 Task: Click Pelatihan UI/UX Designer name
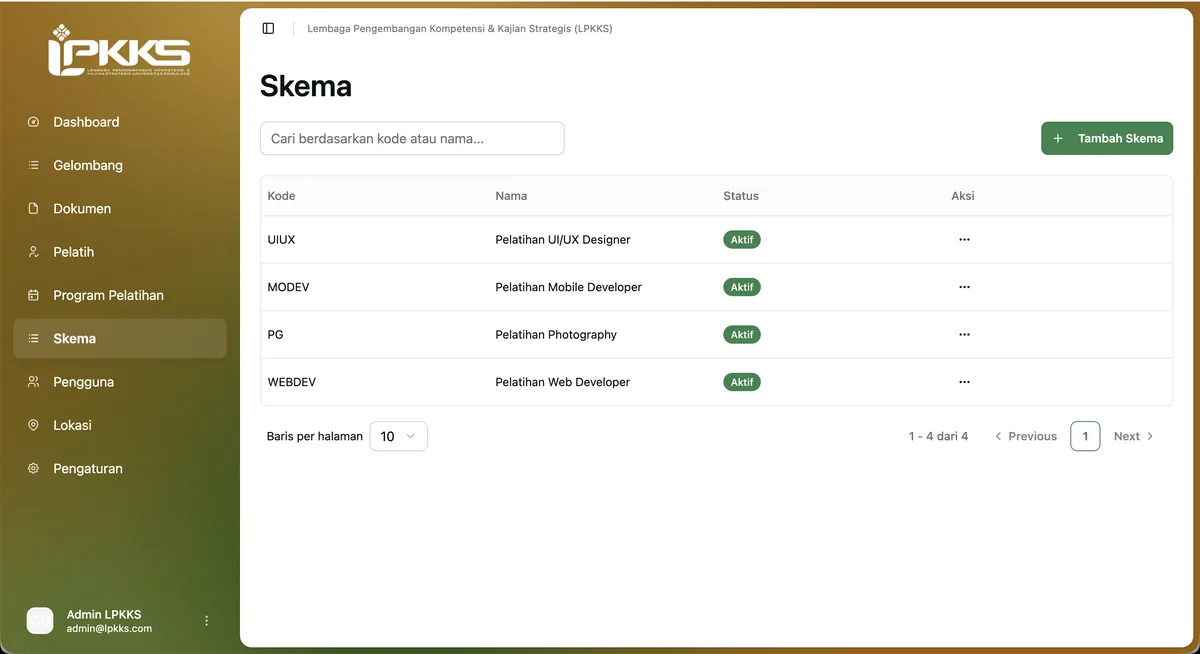tap(563, 240)
